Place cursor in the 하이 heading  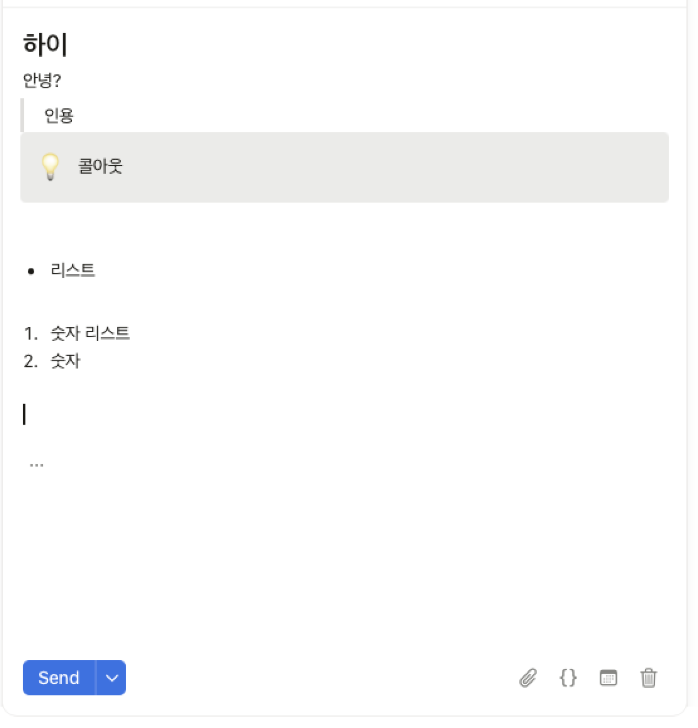[45, 45]
